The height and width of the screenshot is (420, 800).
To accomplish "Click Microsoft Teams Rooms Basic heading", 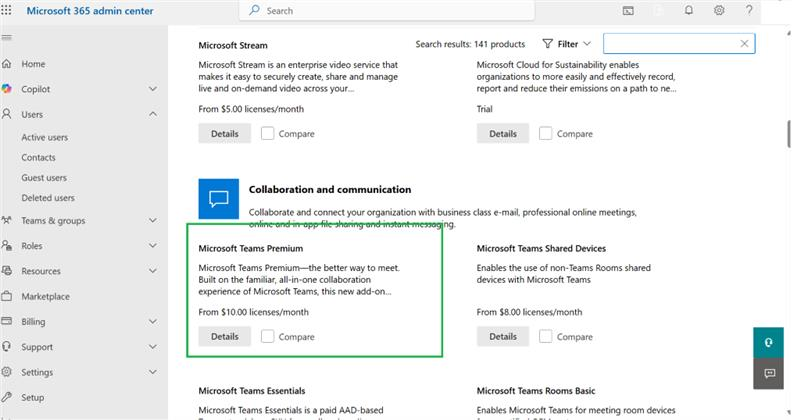I will 536,391.
